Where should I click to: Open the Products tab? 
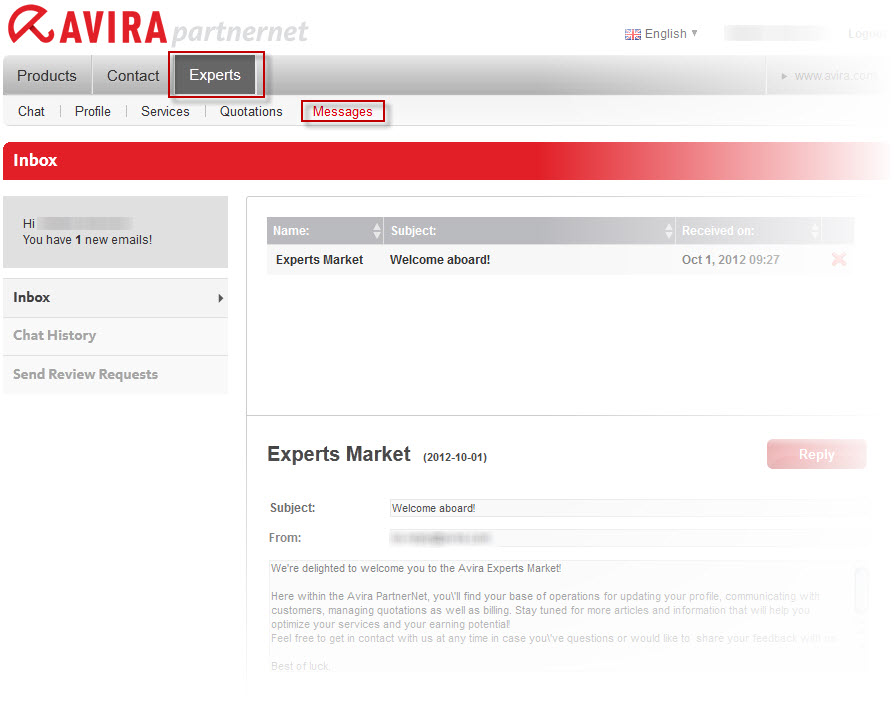tap(47, 75)
